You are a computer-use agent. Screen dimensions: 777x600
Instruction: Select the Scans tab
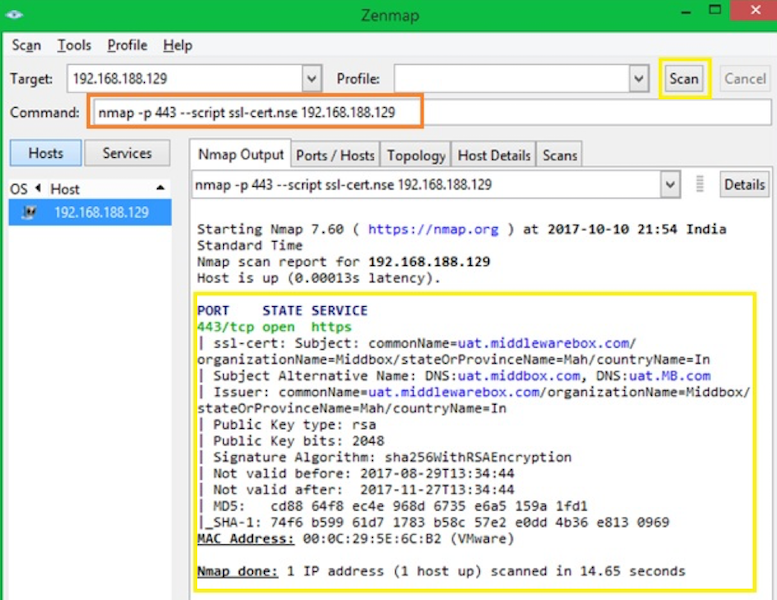click(560, 155)
